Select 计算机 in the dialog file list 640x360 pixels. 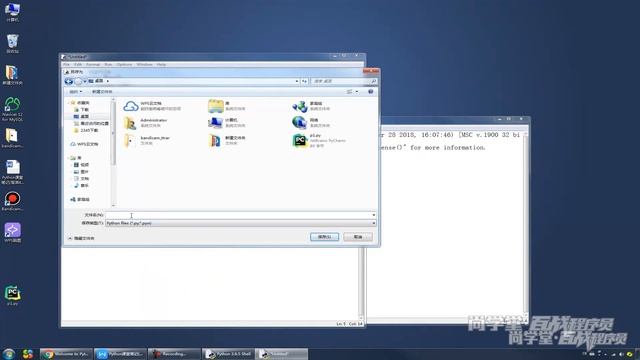tap(227, 123)
